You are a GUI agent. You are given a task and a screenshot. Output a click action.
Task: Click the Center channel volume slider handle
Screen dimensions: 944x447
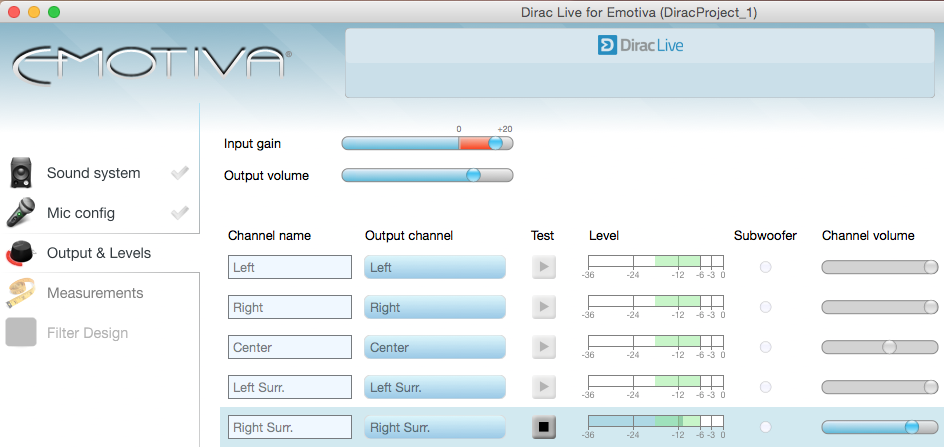tap(889, 347)
